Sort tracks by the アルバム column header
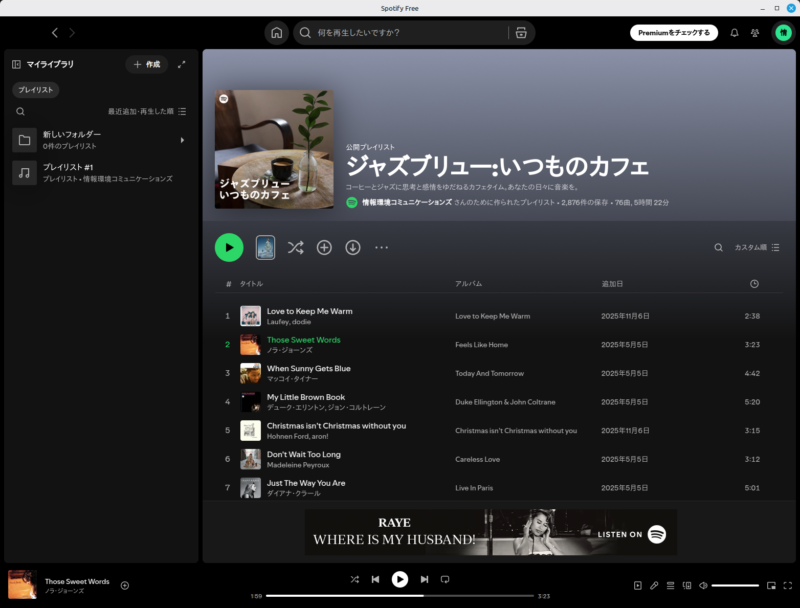800x608 pixels. coord(469,284)
